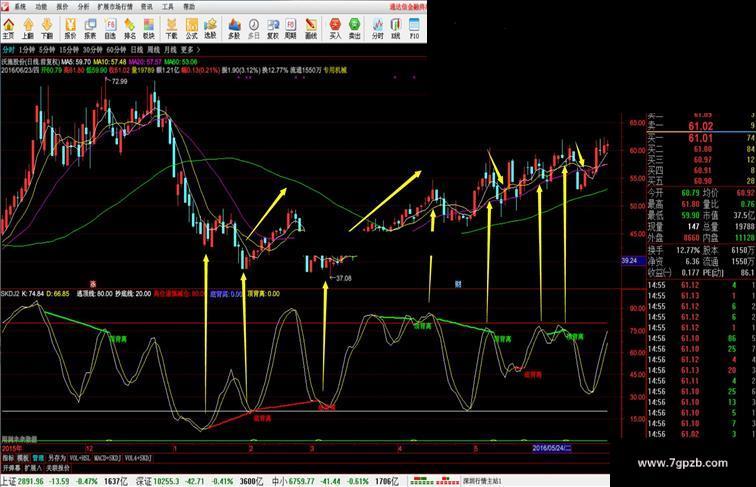Click the app logo icon in title bar
This screenshot has height=487, width=756.
click(x=4, y=7)
